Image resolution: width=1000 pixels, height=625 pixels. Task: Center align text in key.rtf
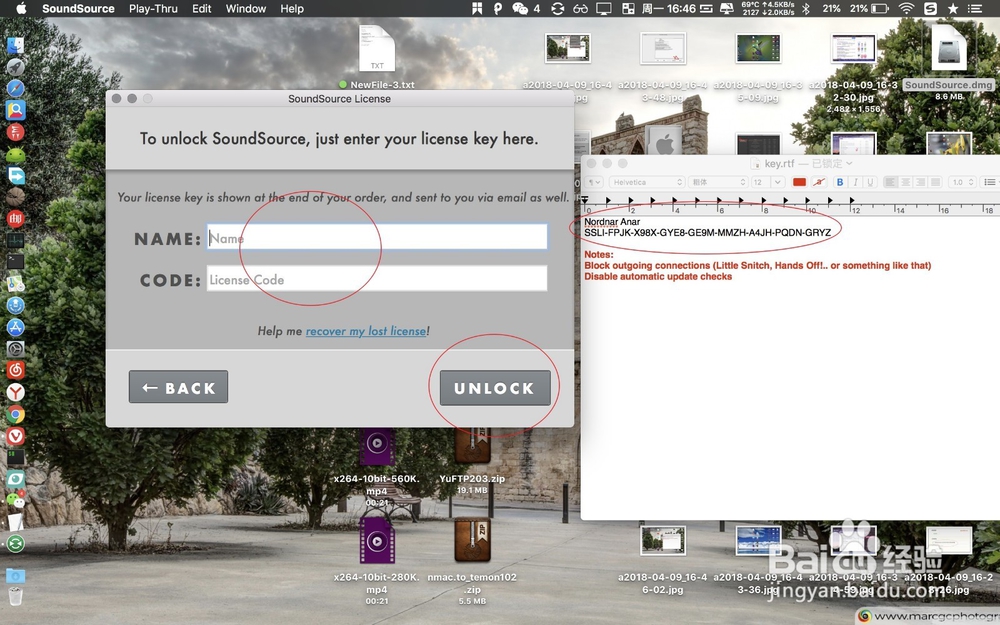[905, 182]
